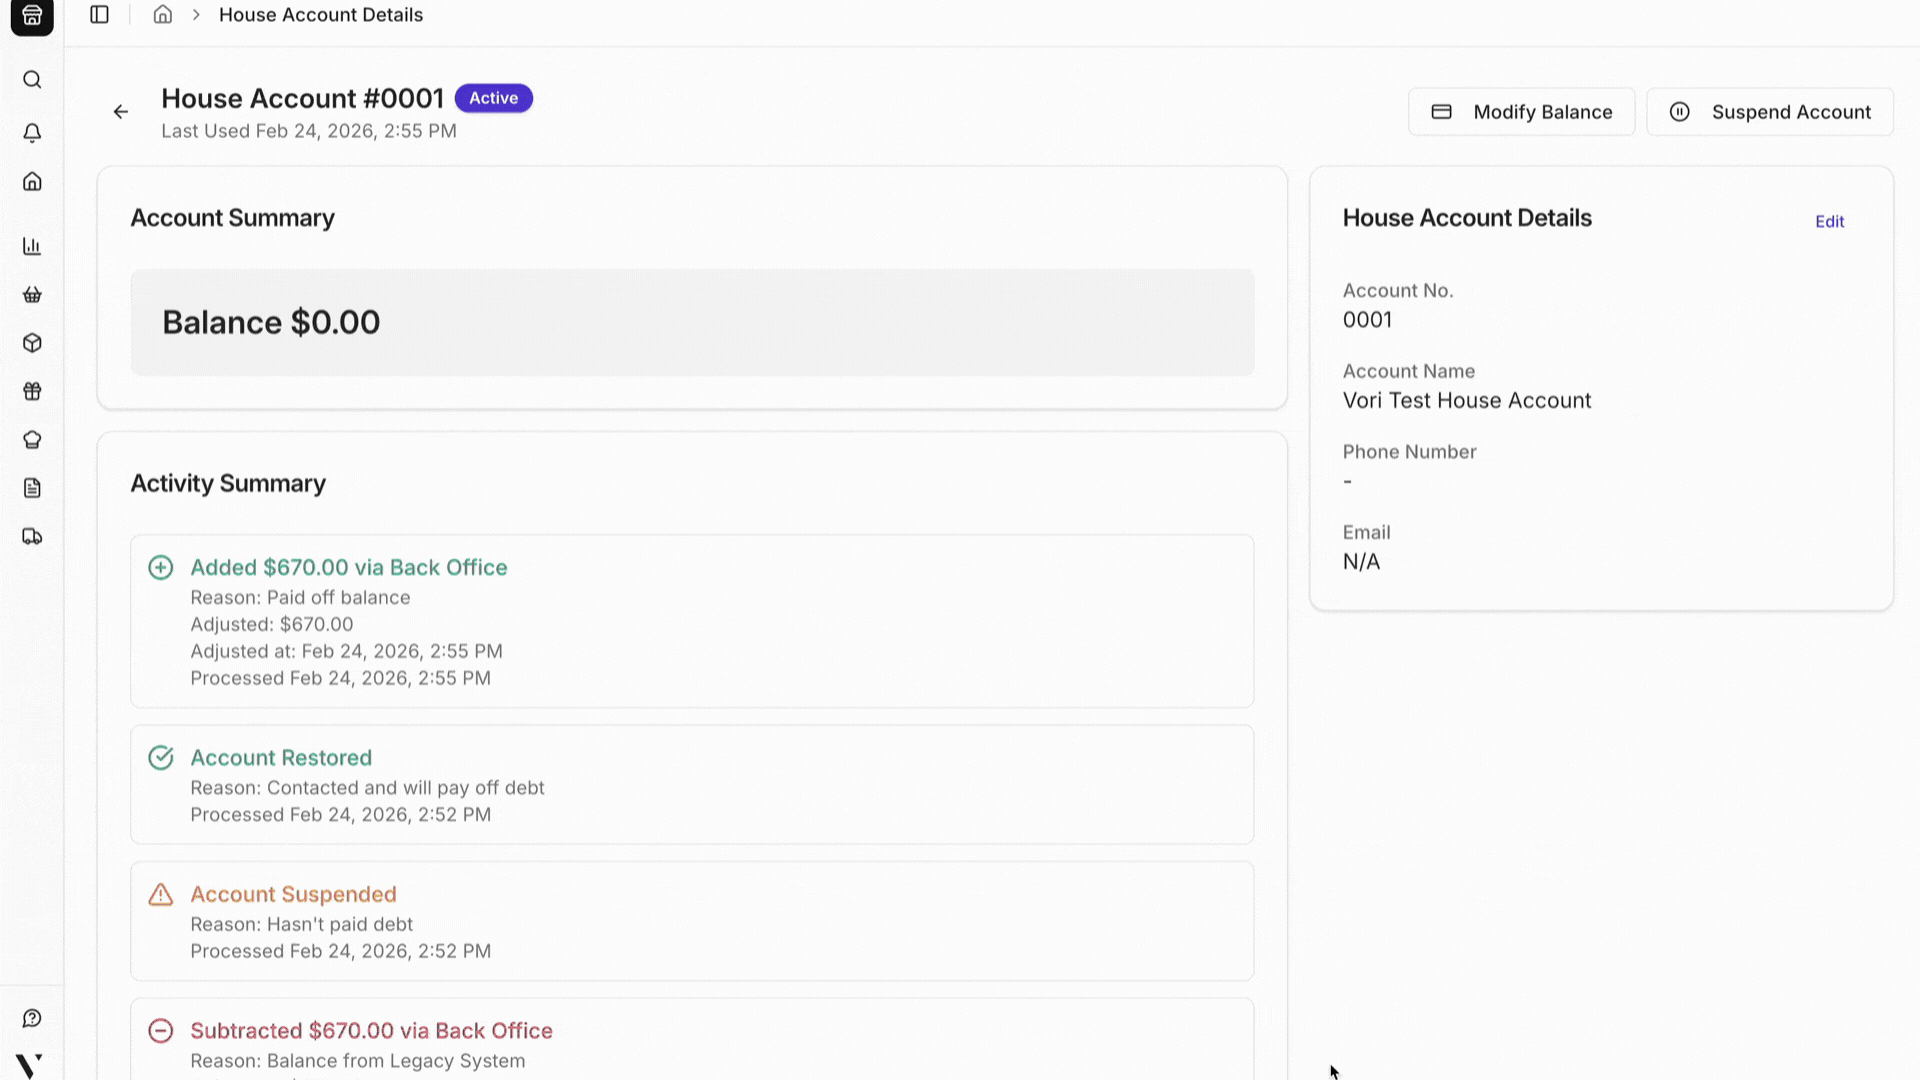Select the Account Suspended activity entry
The height and width of the screenshot is (1080, 1920).
(x=691, y=921)
